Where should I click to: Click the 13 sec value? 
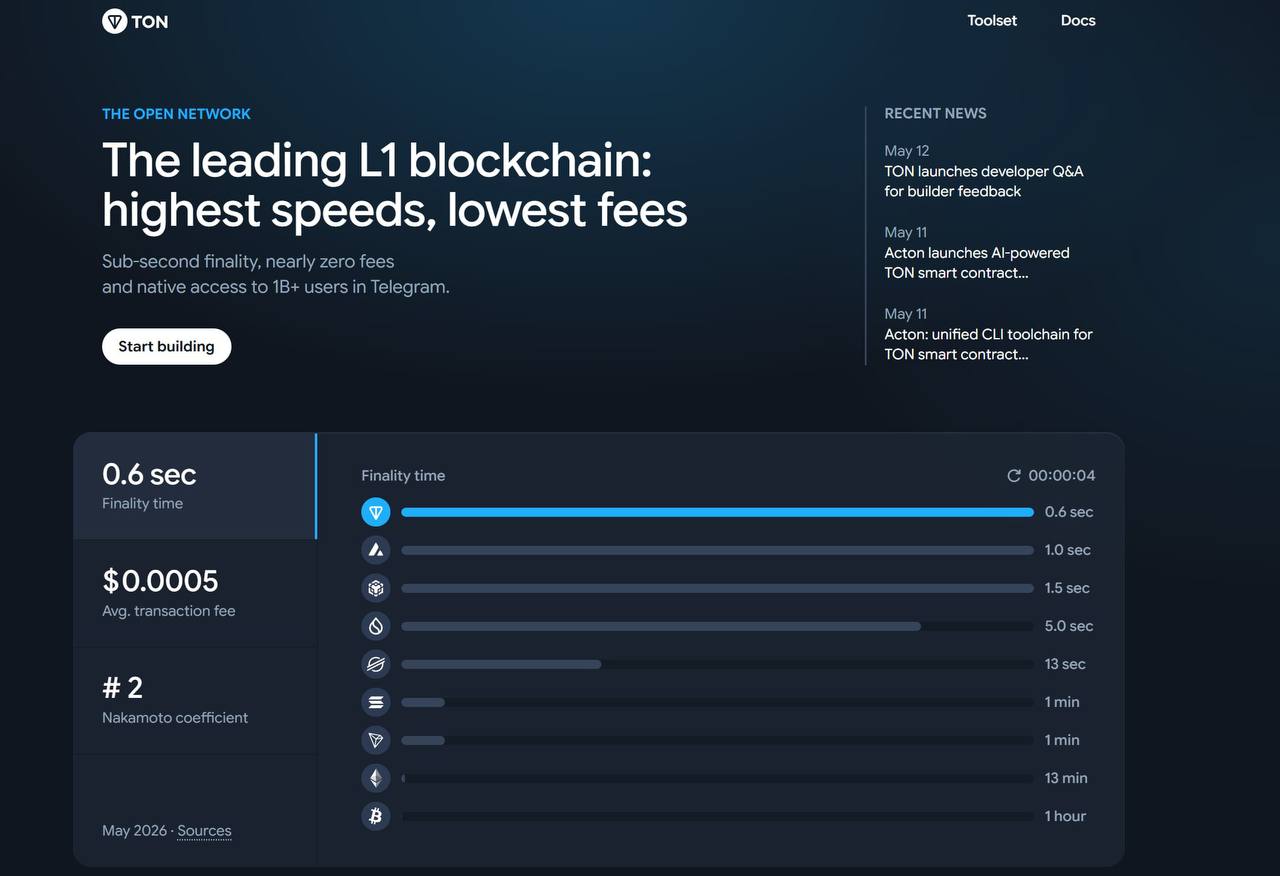coord(1065,664)
